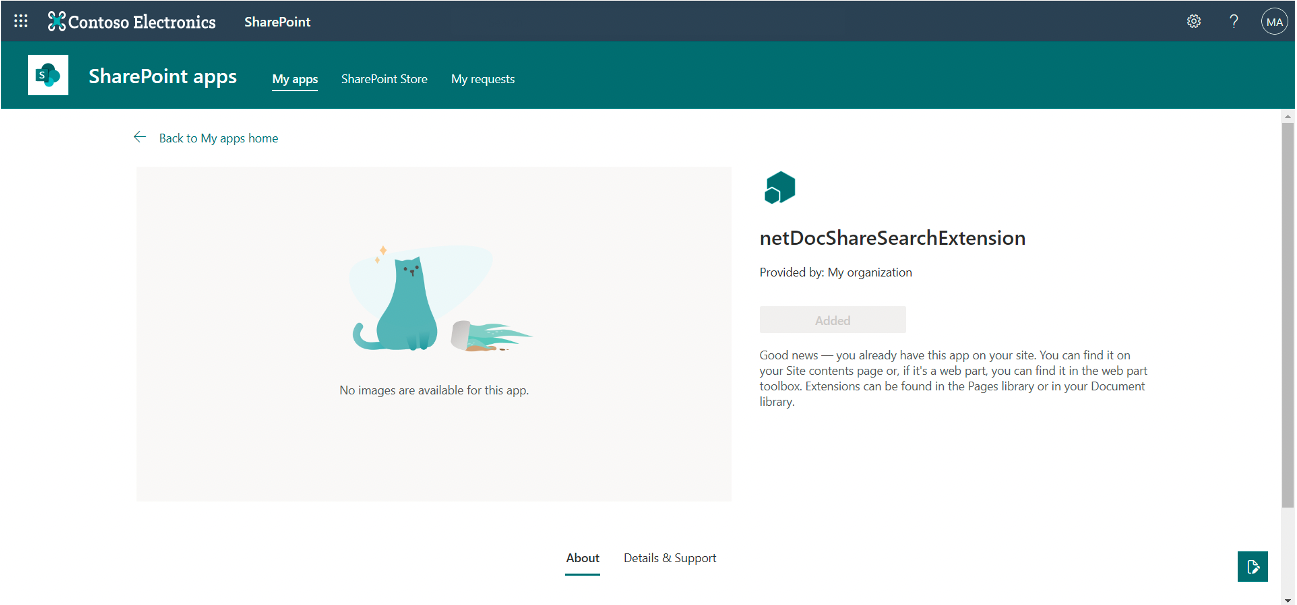Image resolution: width=1297 pixels, height=605 pixels.
Task: Select the About tab
Action: 583,558
